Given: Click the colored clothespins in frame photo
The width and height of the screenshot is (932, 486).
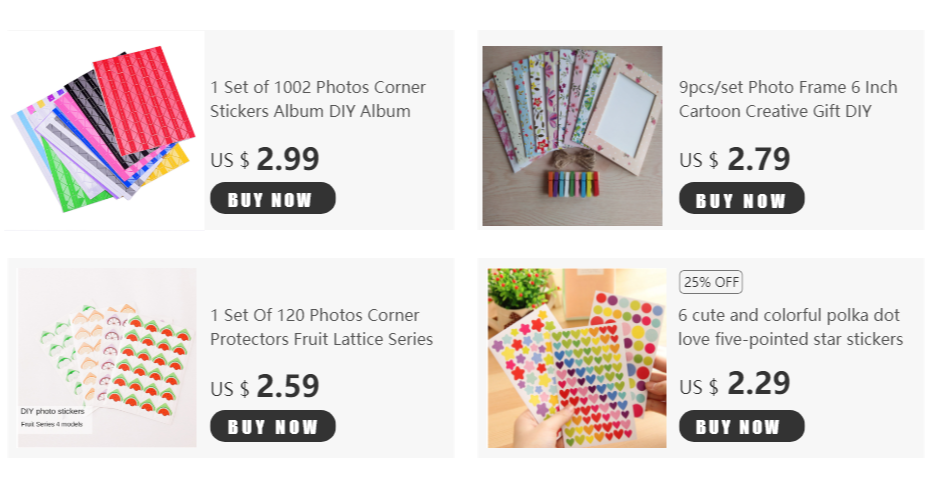Looking at the screenshot, I should (x=572, y=182).
